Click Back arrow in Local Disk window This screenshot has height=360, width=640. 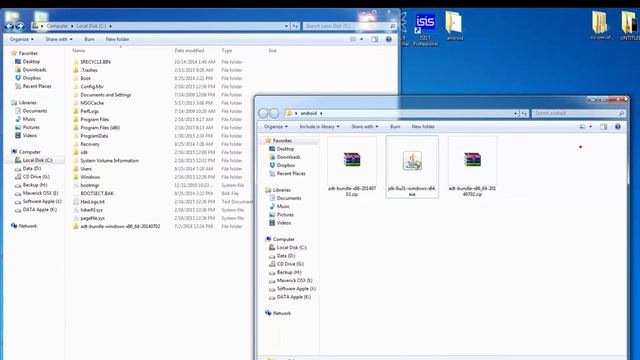point(9,27)
